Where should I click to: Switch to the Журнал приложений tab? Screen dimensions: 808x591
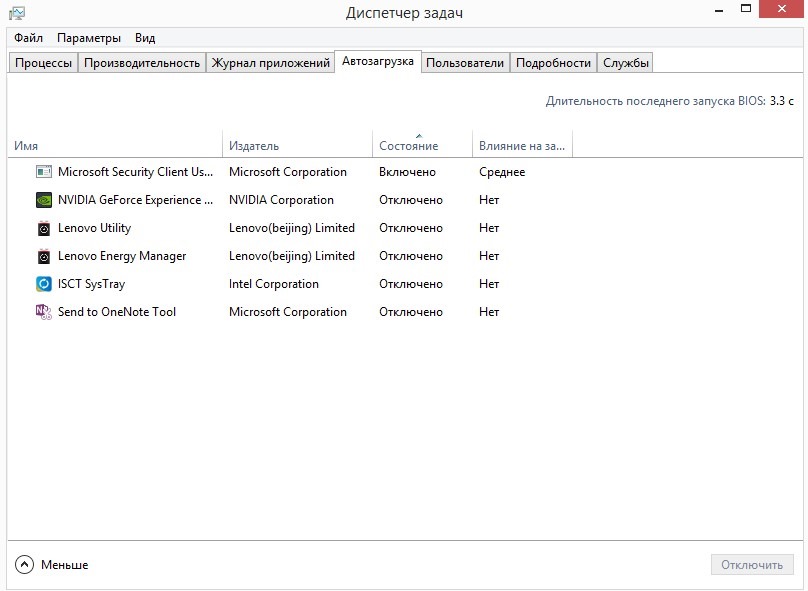click(x=271, y=63)
